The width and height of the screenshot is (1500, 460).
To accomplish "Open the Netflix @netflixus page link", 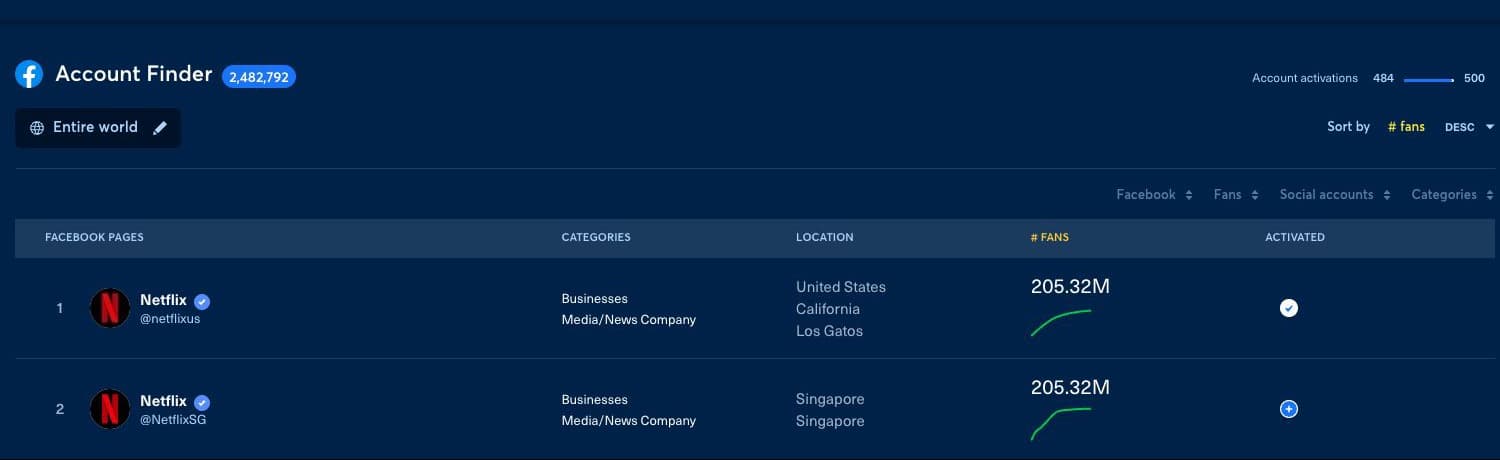I will [x=163, y=300].
